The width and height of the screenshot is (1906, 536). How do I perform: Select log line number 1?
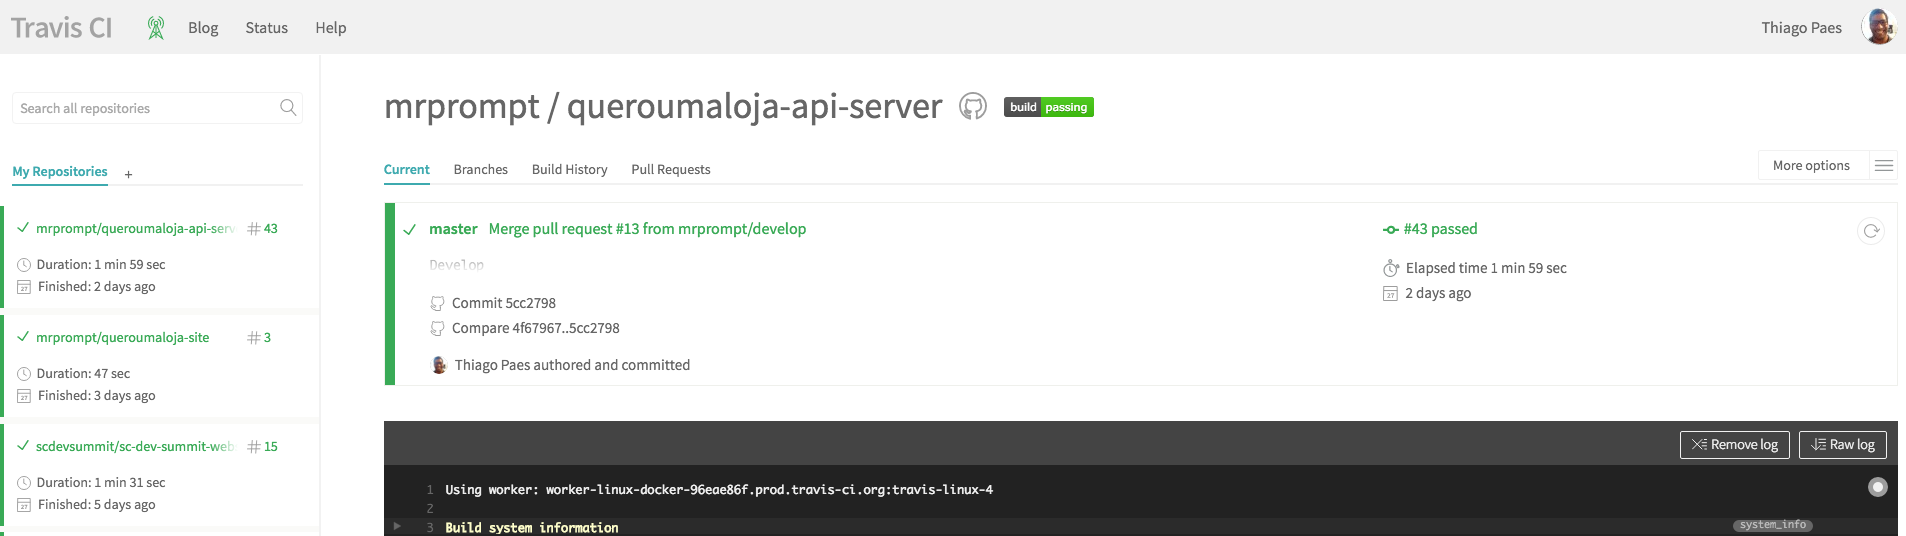click(430, 490)
